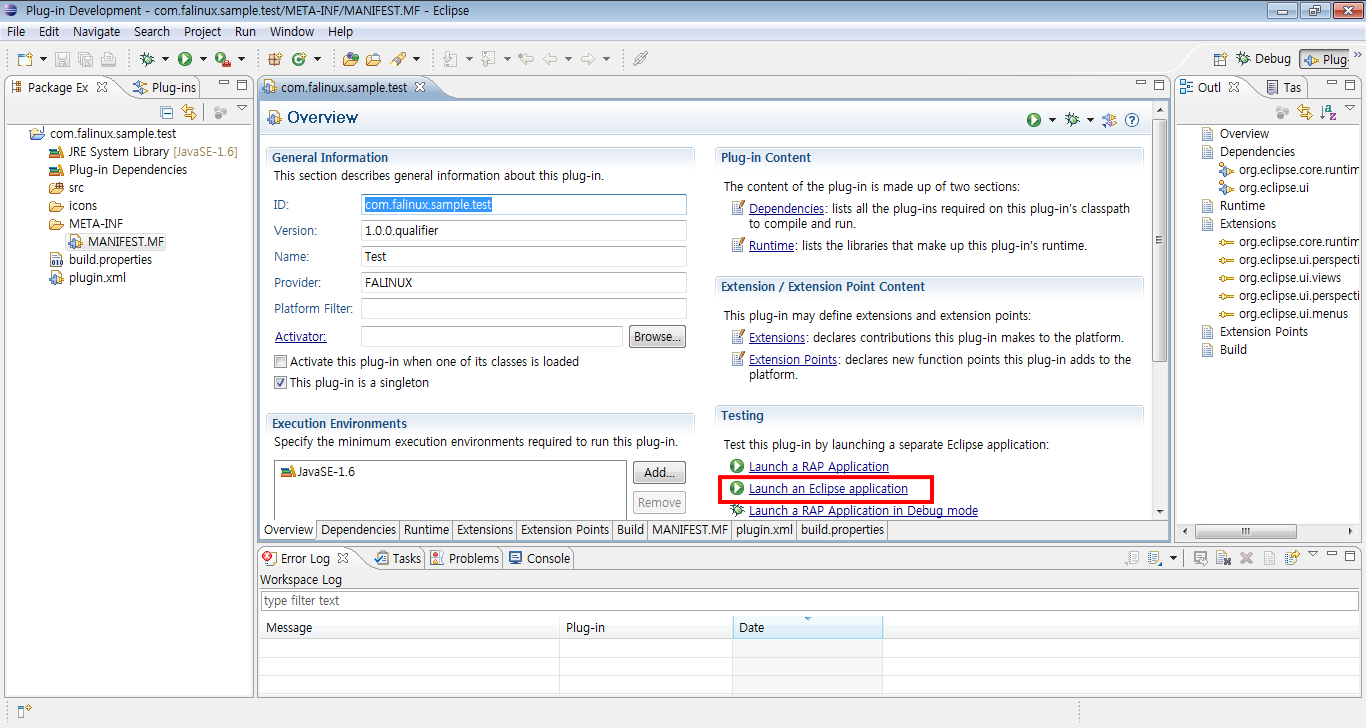Uncheck 'This plug-in is a singleton'
The image size is (1366, 728).
click(281, 383)
